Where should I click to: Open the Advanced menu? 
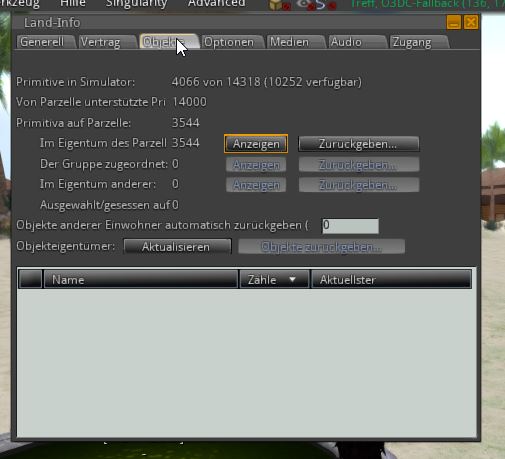[217, 4]
